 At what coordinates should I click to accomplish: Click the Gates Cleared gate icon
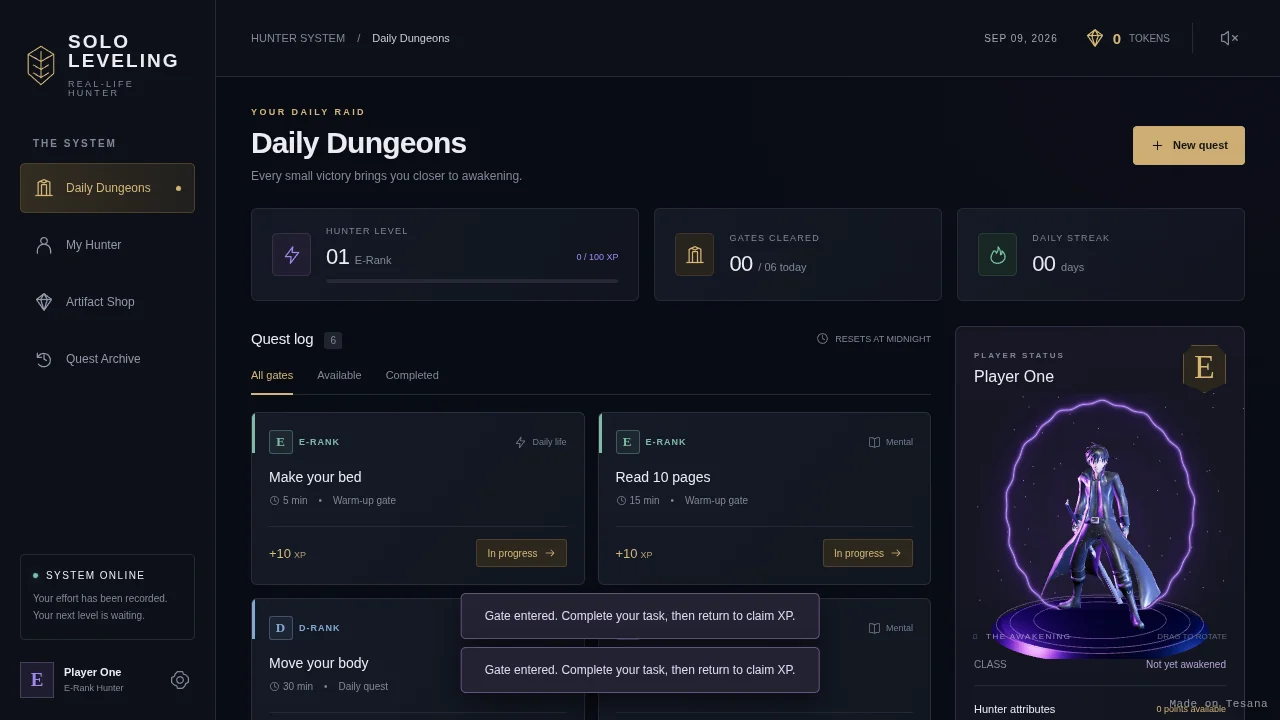pos(695,255)
